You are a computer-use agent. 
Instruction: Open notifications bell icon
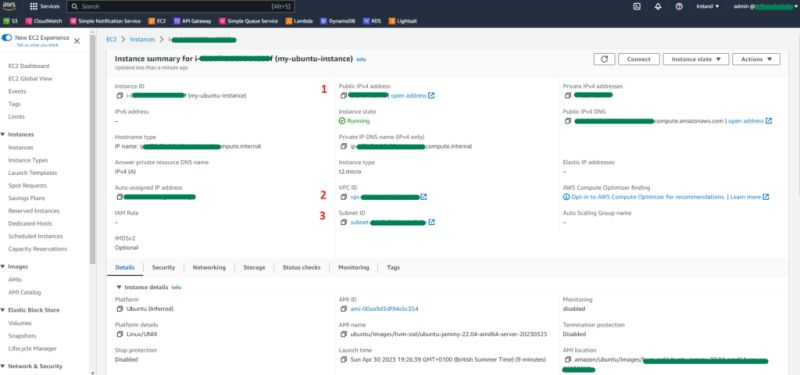click(x=658, y=7)
